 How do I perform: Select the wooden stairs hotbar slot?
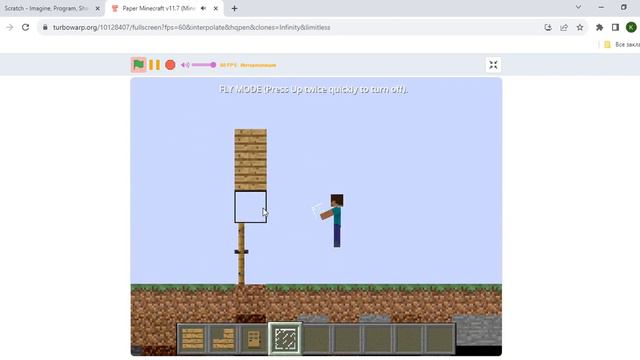pyautogui.click(x=223, y=338)
